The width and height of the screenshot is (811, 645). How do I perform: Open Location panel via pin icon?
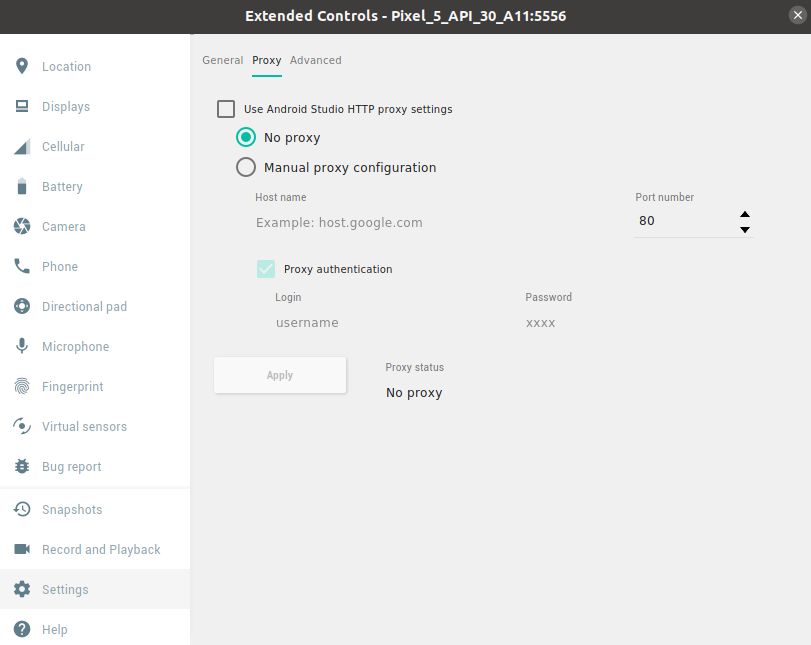click(x=21, y=67)
